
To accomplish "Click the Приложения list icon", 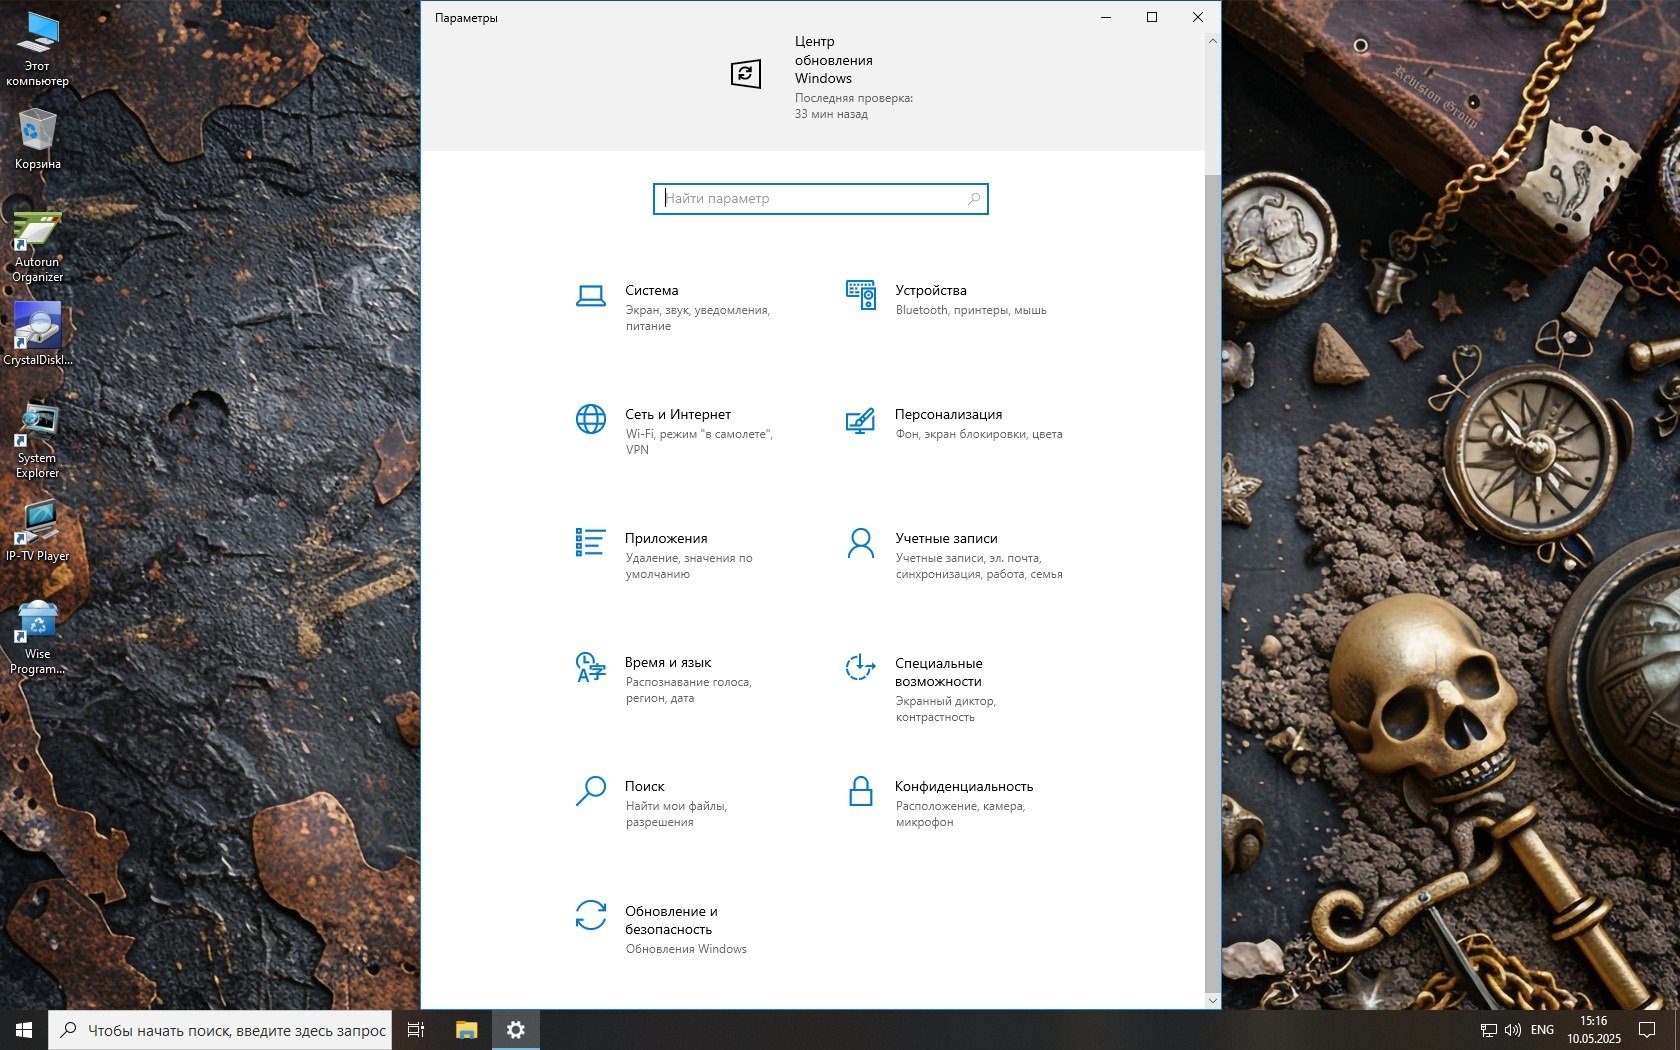I will point(590,543).
